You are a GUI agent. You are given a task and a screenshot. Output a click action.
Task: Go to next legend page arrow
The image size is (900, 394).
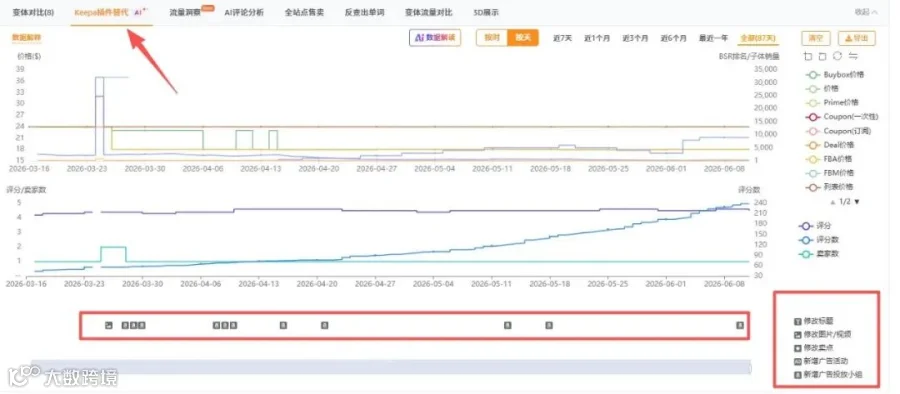point(857,202)
